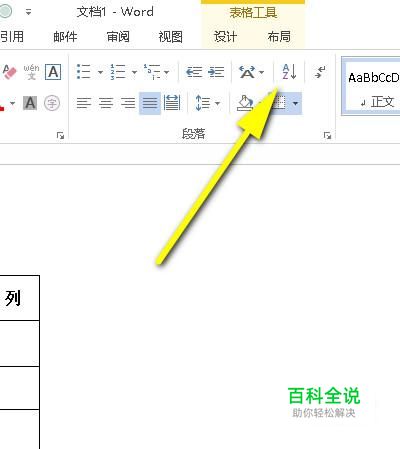Open the References (引用) tab
This screenshot has width=400, height=449.
coord(12,36)
